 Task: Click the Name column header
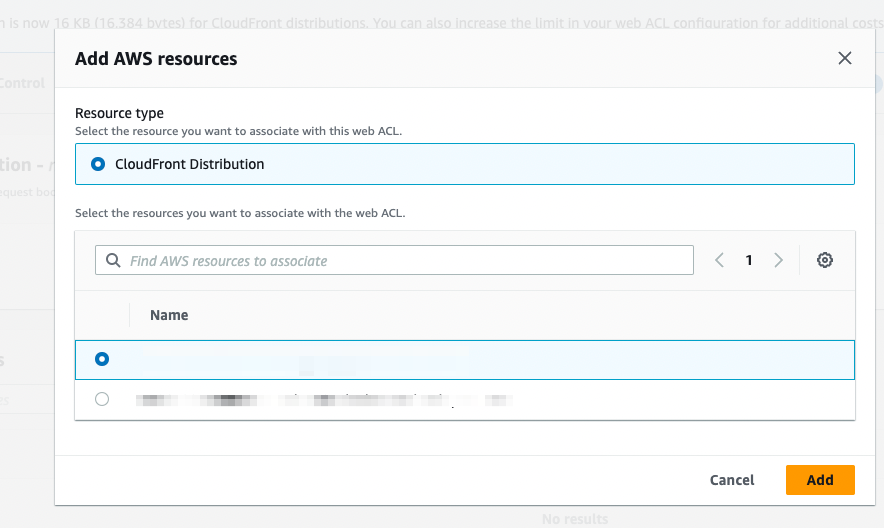click(x=169, y=315)
